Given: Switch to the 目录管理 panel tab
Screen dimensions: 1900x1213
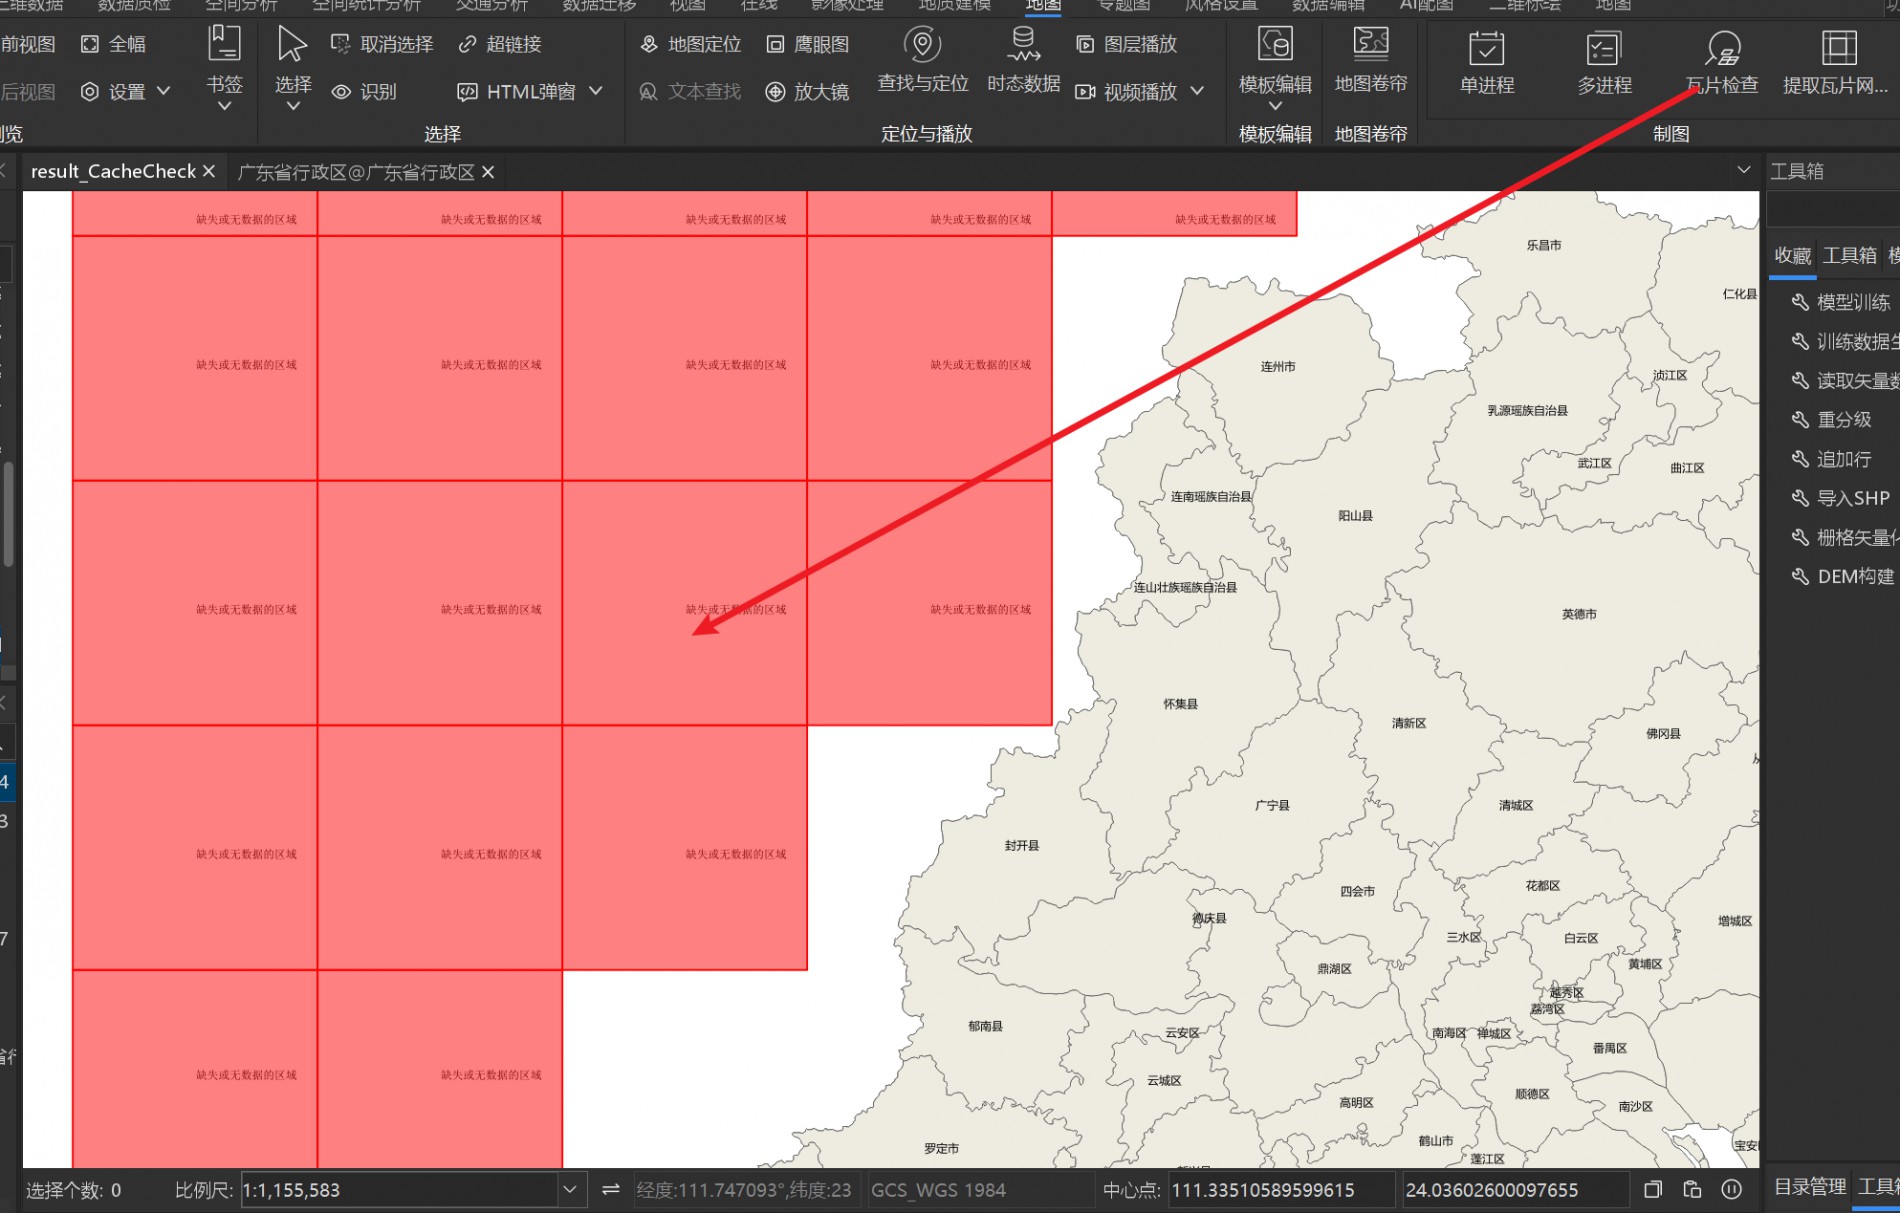Looking at the screenshot, I should click(1810, 1187).
